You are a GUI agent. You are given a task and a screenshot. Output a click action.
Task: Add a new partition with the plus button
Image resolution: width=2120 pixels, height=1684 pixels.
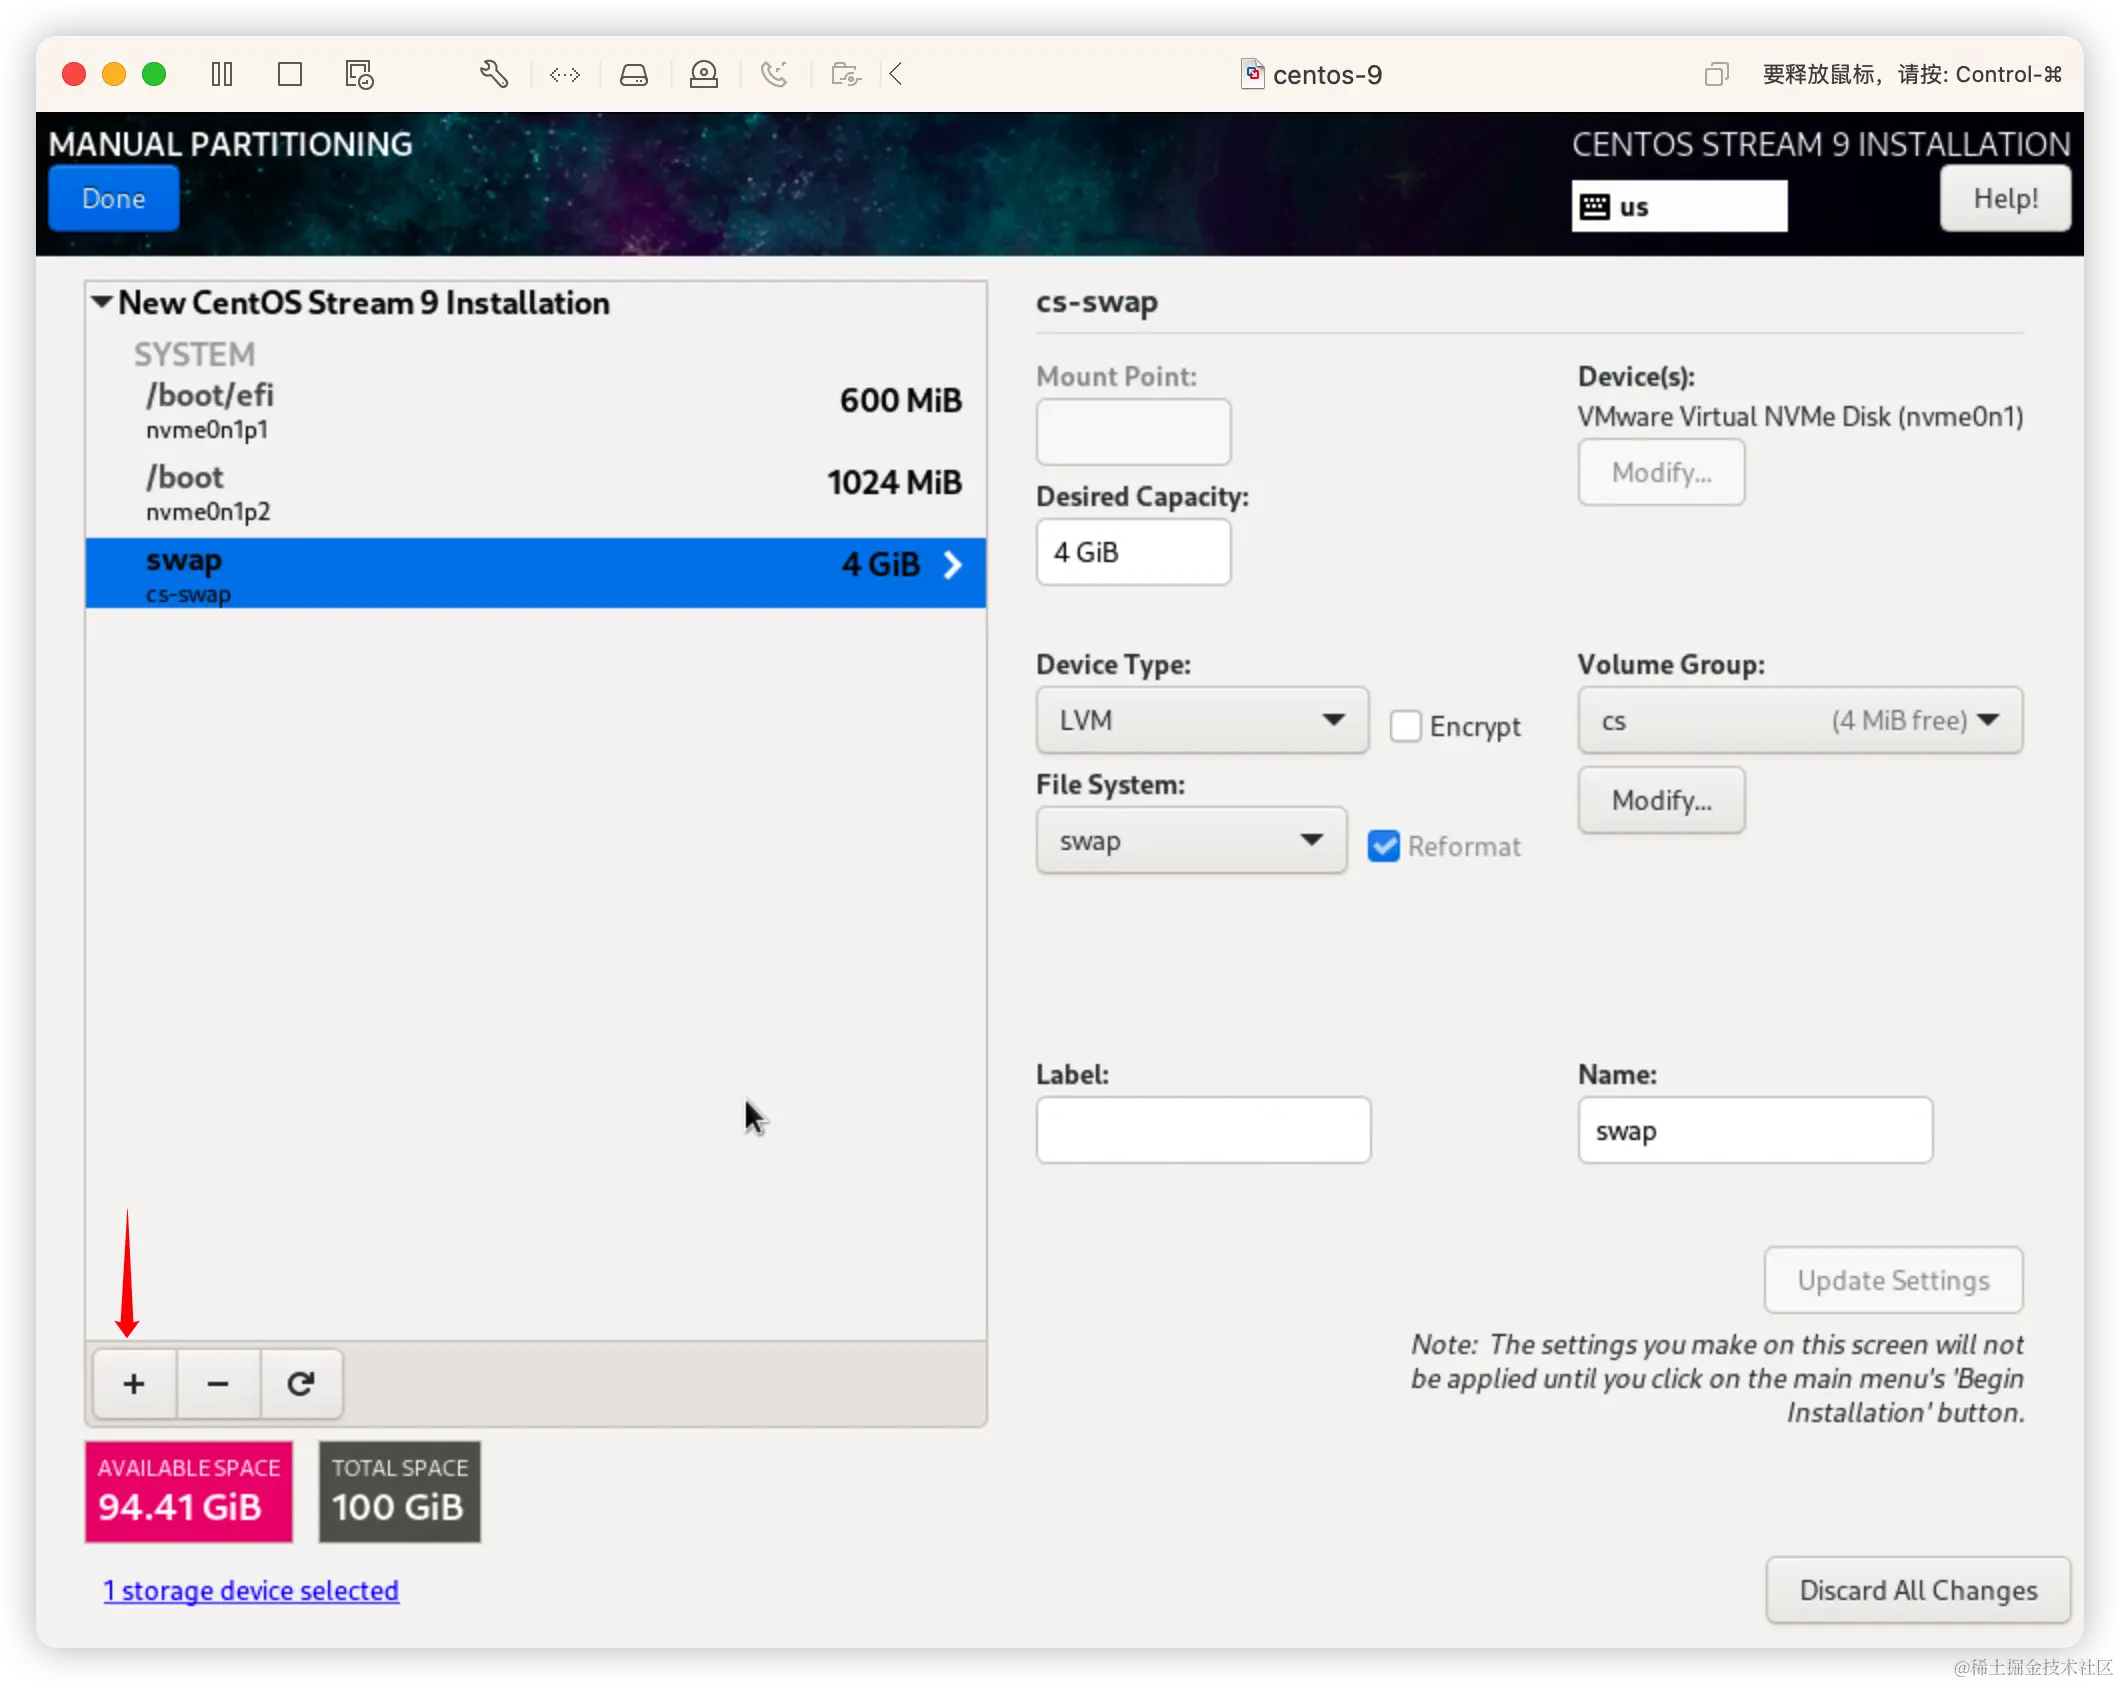133,1384
